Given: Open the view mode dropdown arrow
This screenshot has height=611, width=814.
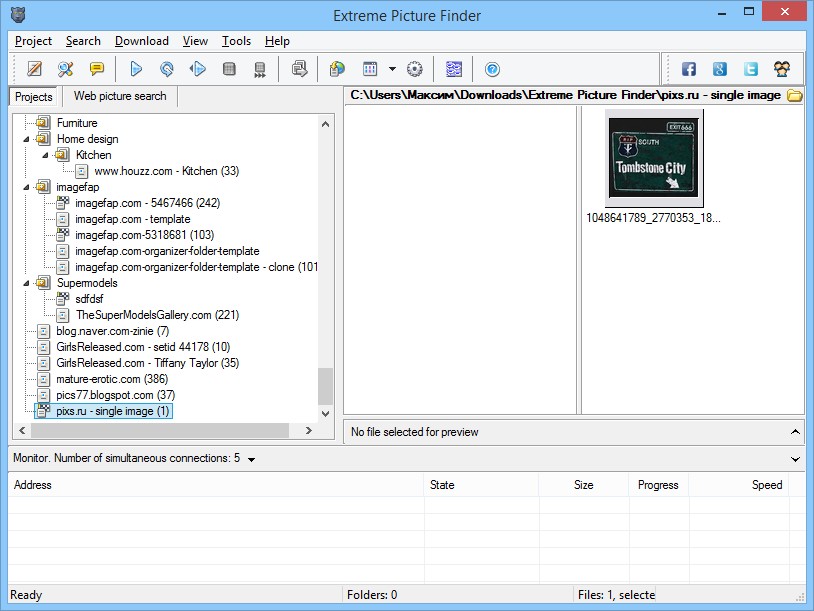Looking at the screenshot, I should pos(392,69).
